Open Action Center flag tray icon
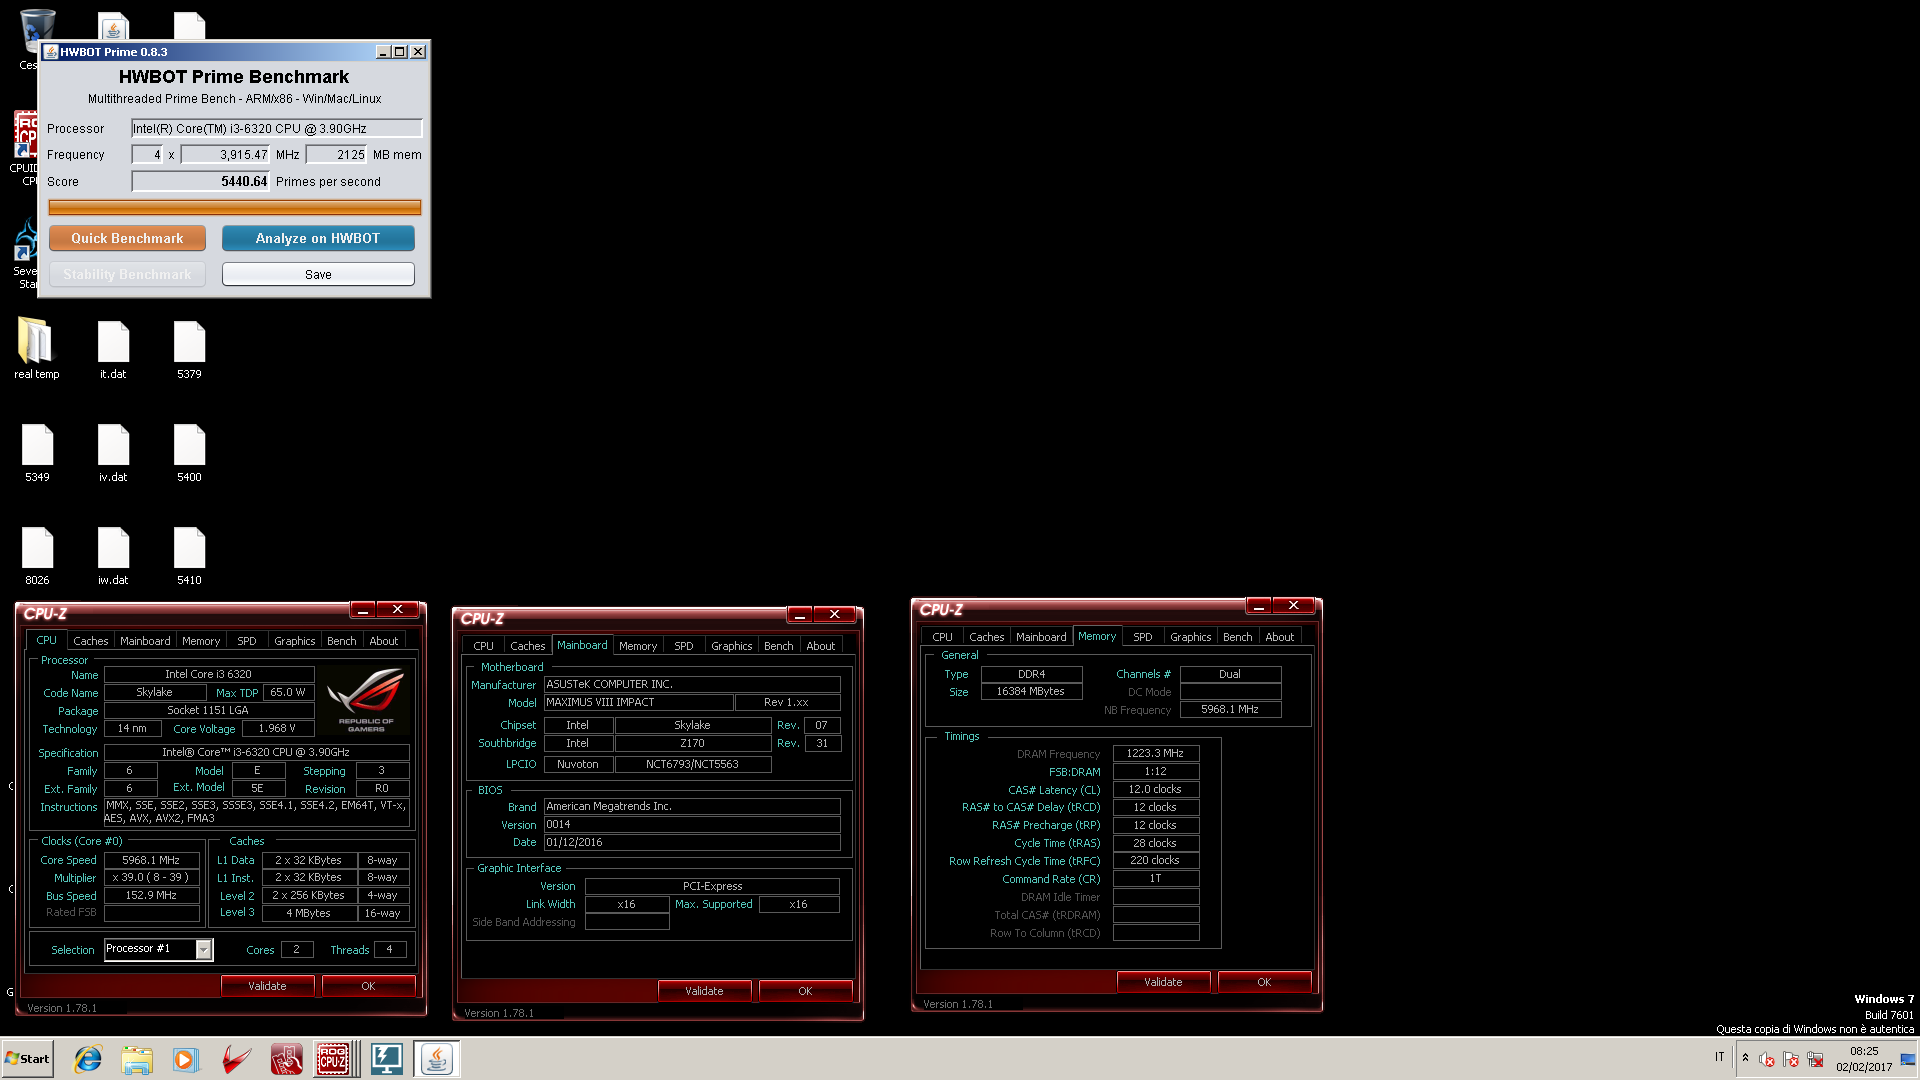 [x=1791, y=1059]
